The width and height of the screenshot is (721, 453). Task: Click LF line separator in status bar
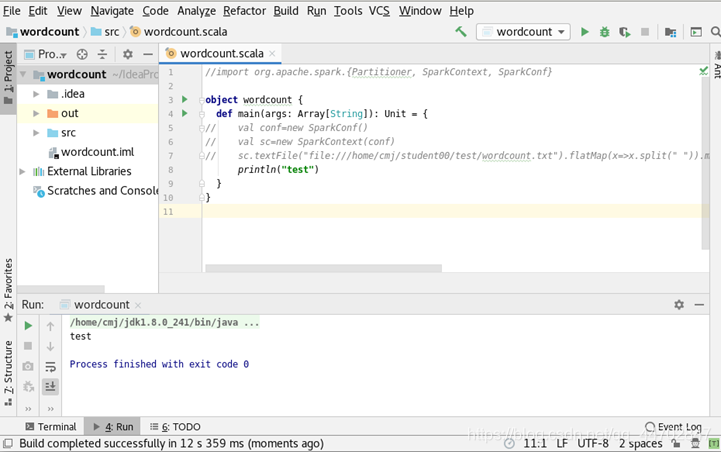coord(562,443)
